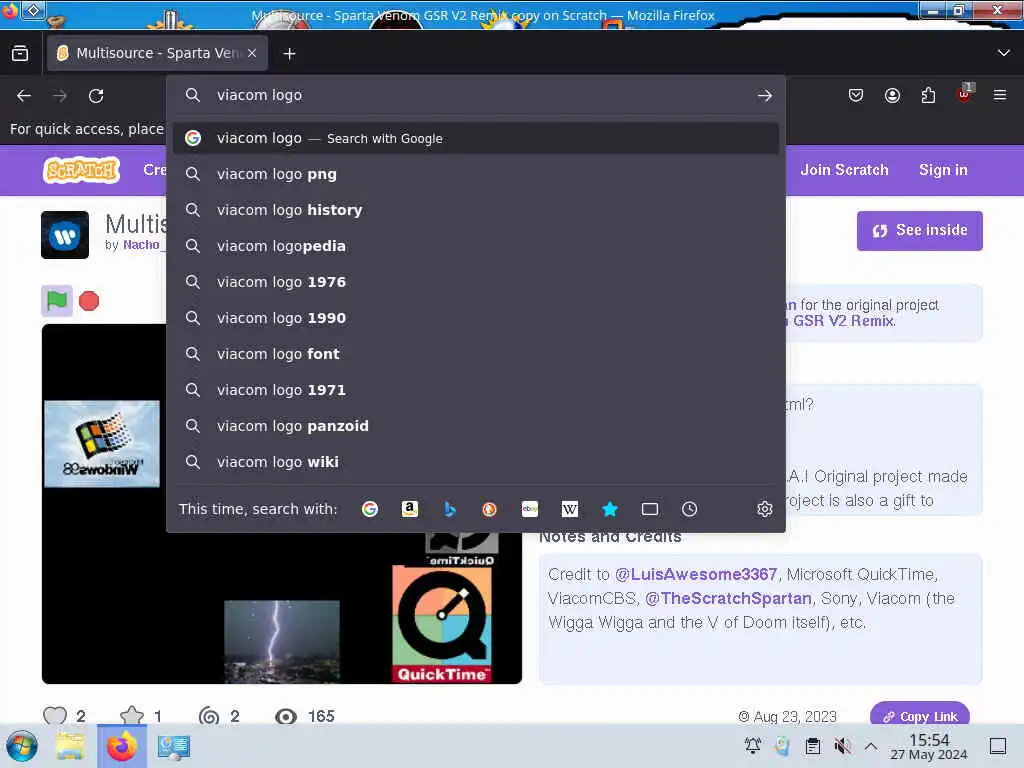Select 'viacom logopedia' suggestion
The image size is (1024, 768).
475,246
